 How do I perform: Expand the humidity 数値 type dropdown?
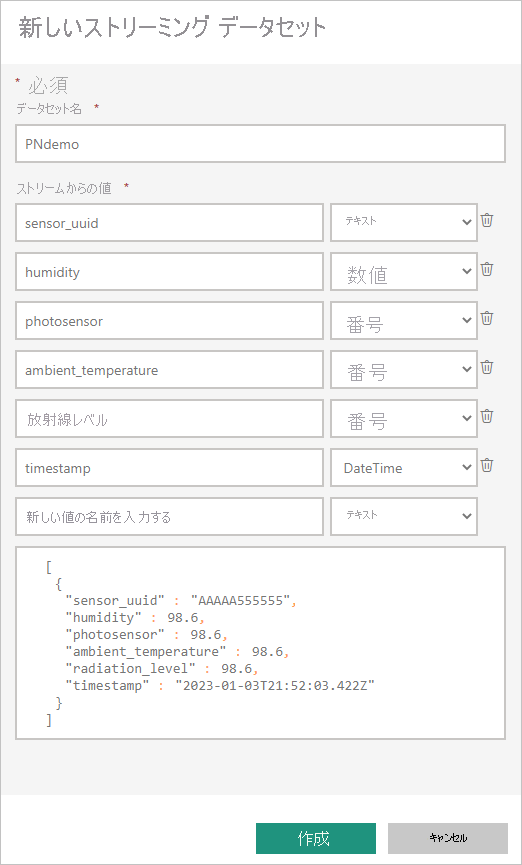click(x=404, y=271)
